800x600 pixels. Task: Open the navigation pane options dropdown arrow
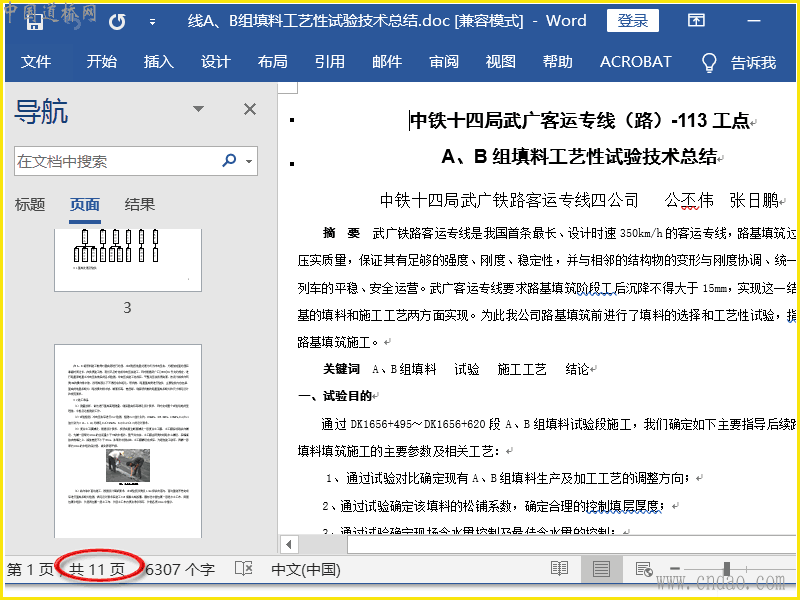click(x=198, y=109)
